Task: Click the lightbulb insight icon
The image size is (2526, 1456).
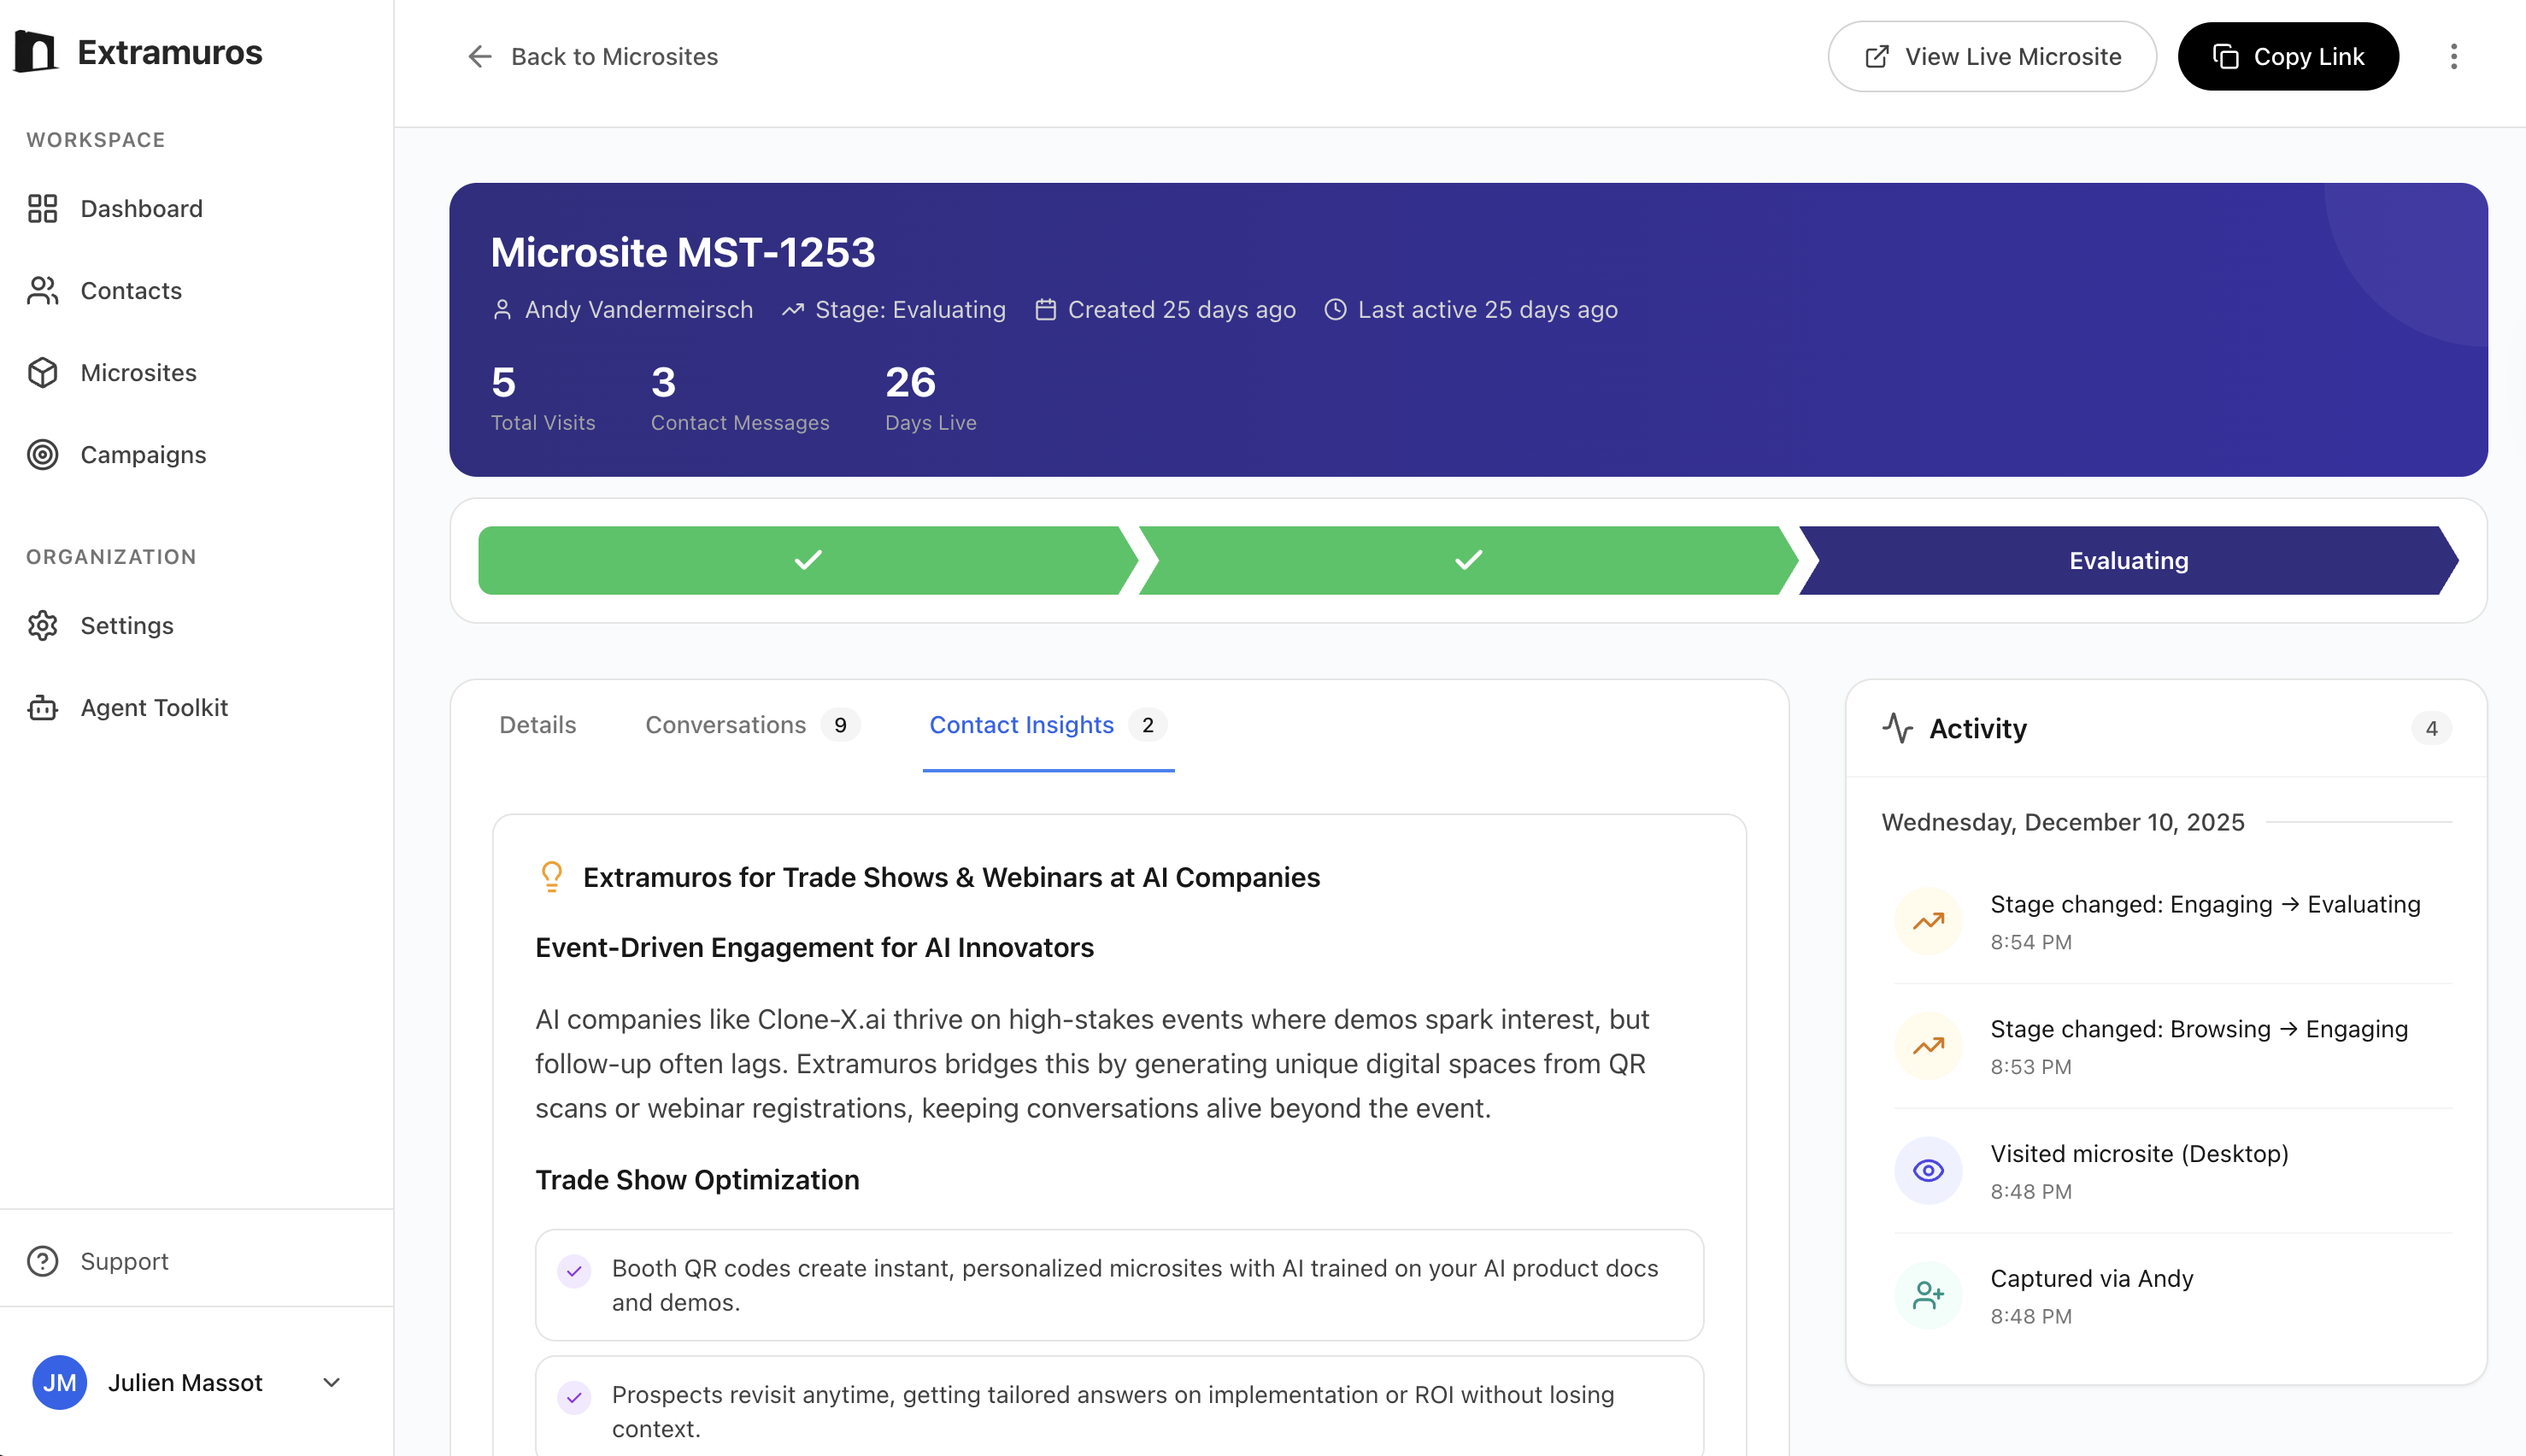Action: (x=551, y=877)
